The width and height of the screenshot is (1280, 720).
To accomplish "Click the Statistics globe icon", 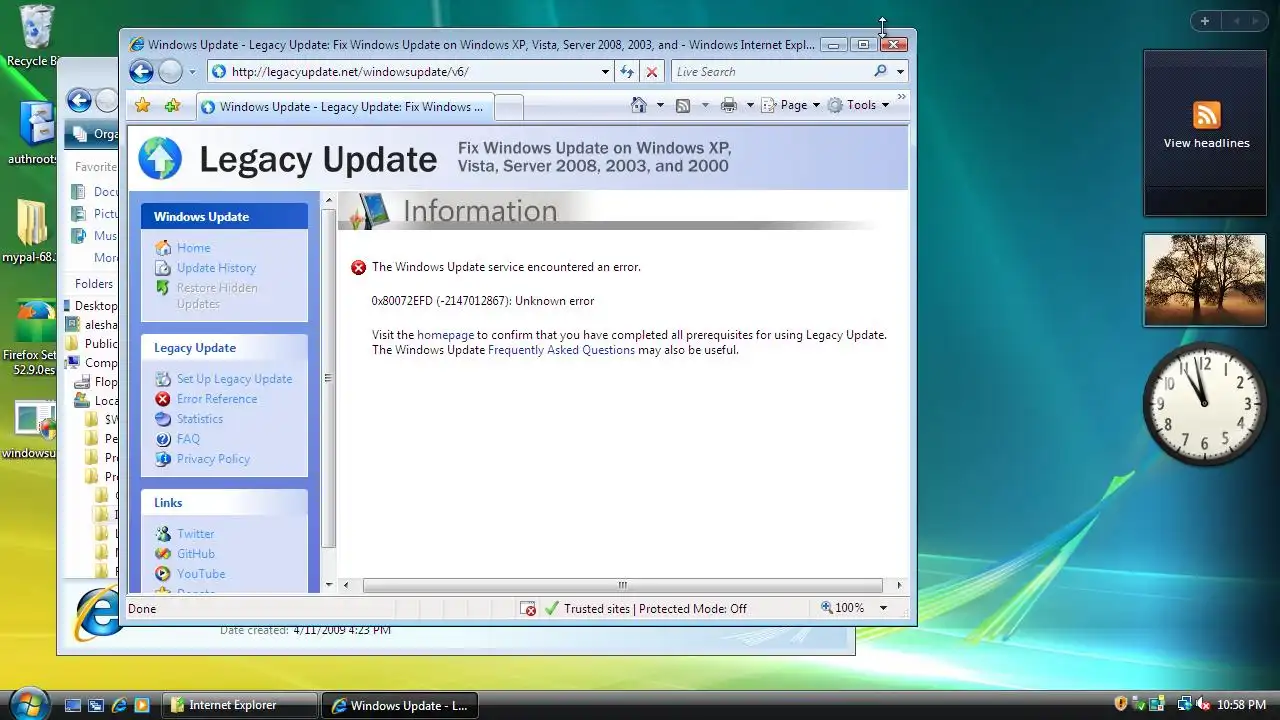I will click(x=163, y=419).
